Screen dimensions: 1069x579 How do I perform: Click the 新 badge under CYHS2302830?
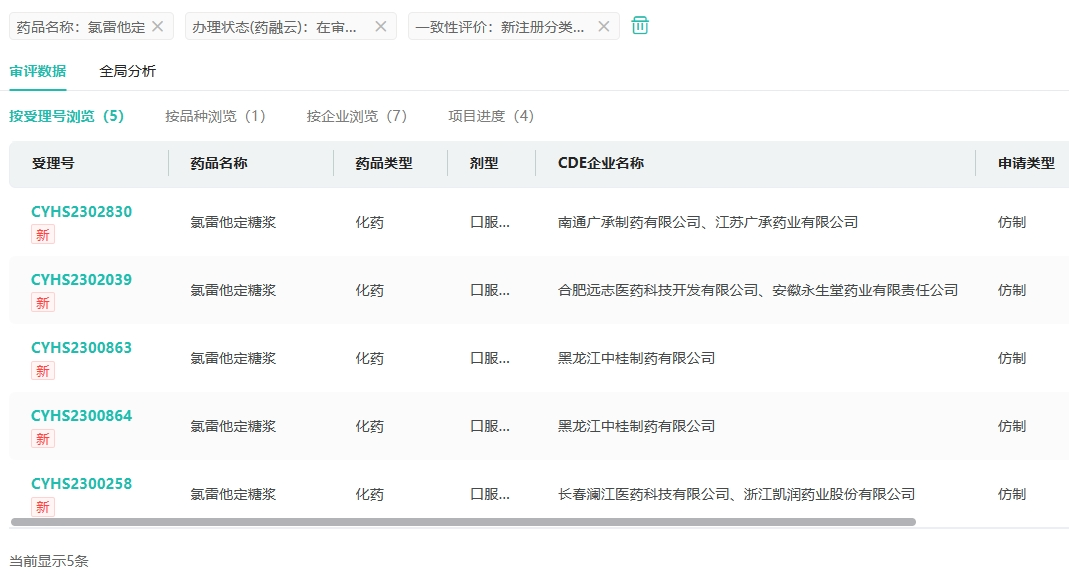point(42,235)
